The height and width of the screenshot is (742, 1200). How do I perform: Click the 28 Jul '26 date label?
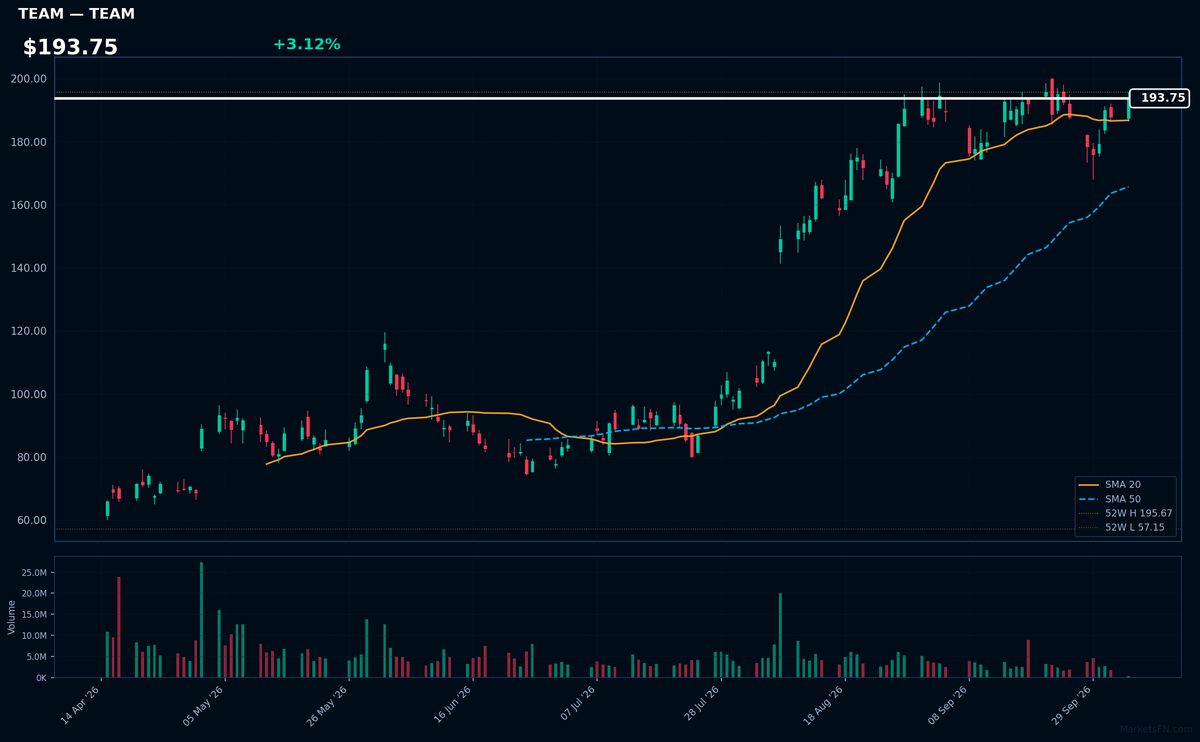pos(700,705)
